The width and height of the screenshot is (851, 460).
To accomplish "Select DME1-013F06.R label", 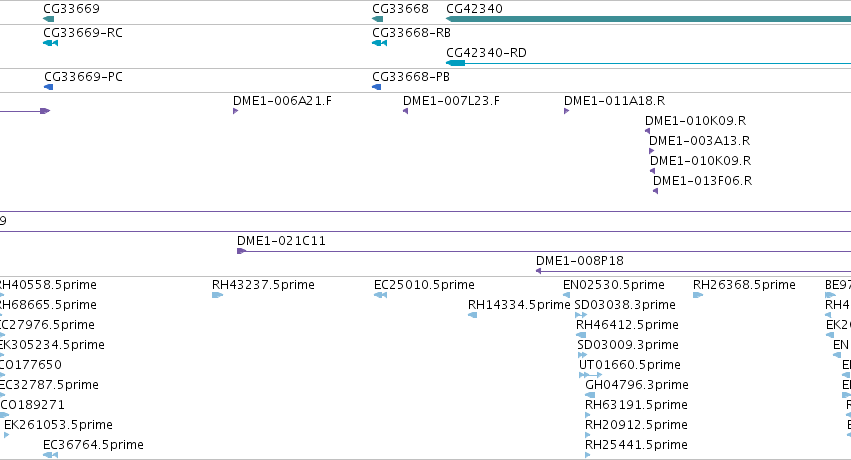I will [x=702, y=181].
